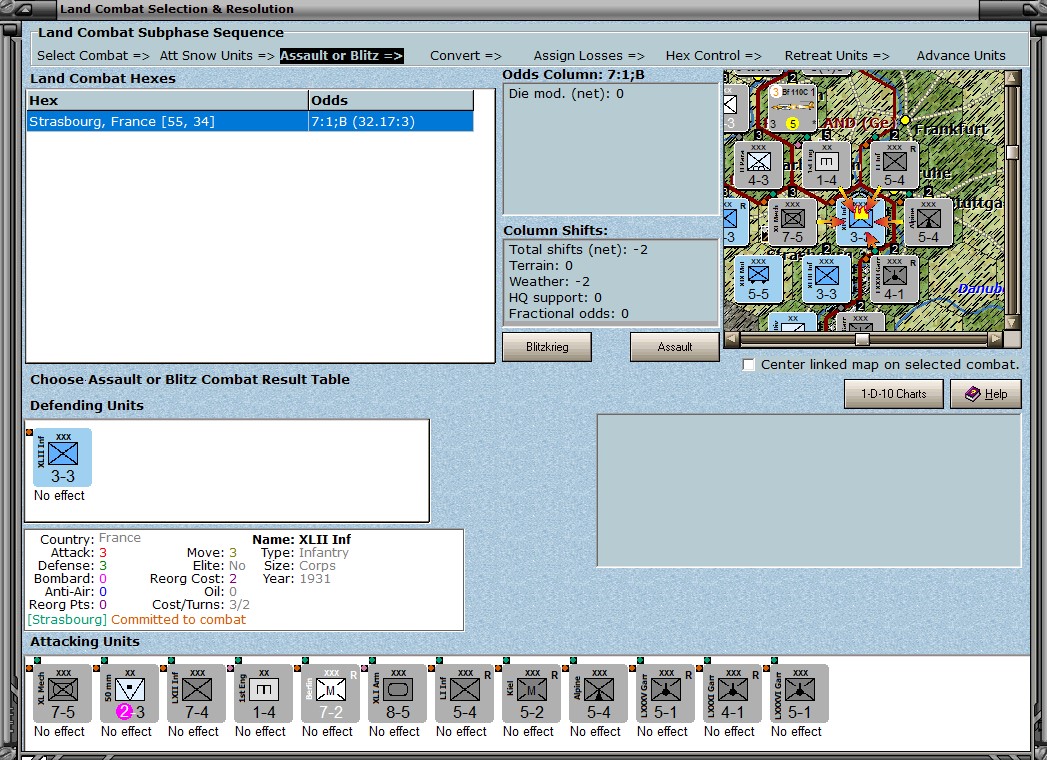Screen dimensions: 1047x760
Task: Select the 1st Eng 1-4 attacking unit
Action: point(264,693)
